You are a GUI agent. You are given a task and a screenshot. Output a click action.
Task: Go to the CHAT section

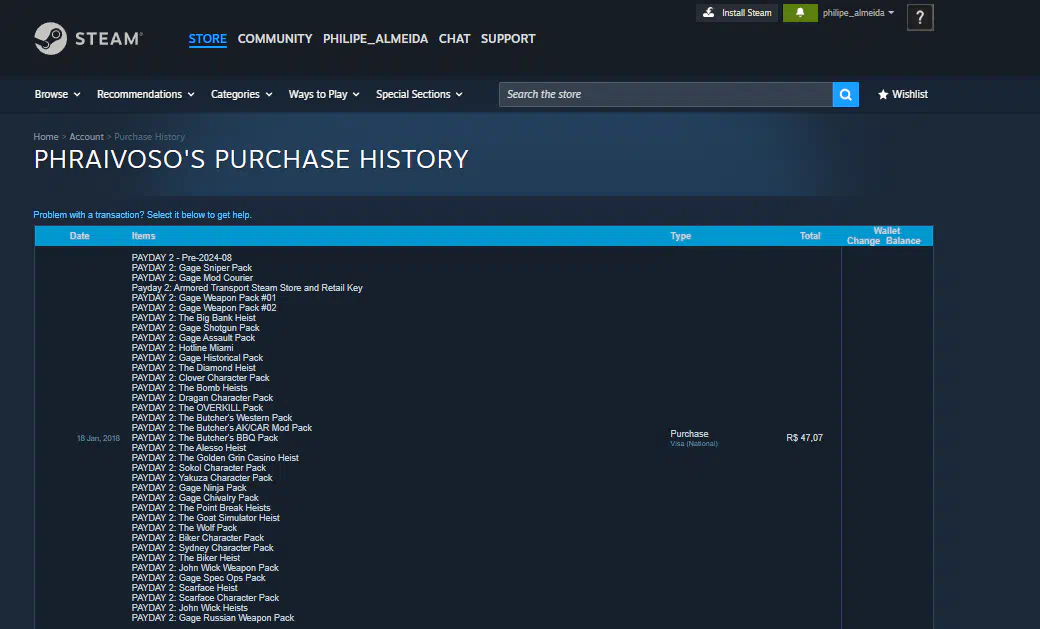[454, 39]
